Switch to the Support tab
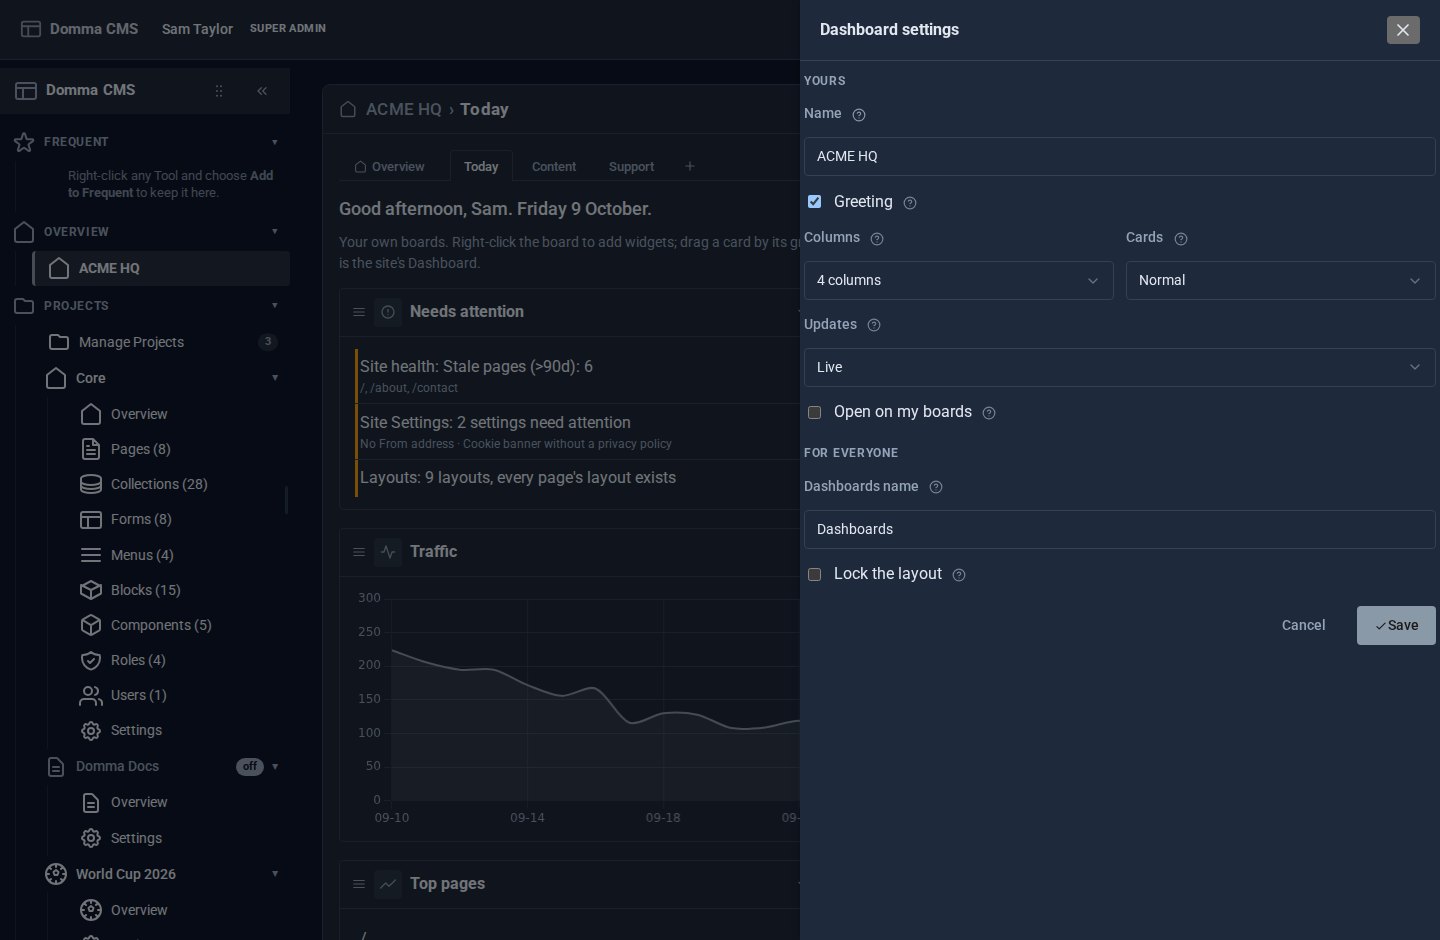1440x940 pixels. 631,167
